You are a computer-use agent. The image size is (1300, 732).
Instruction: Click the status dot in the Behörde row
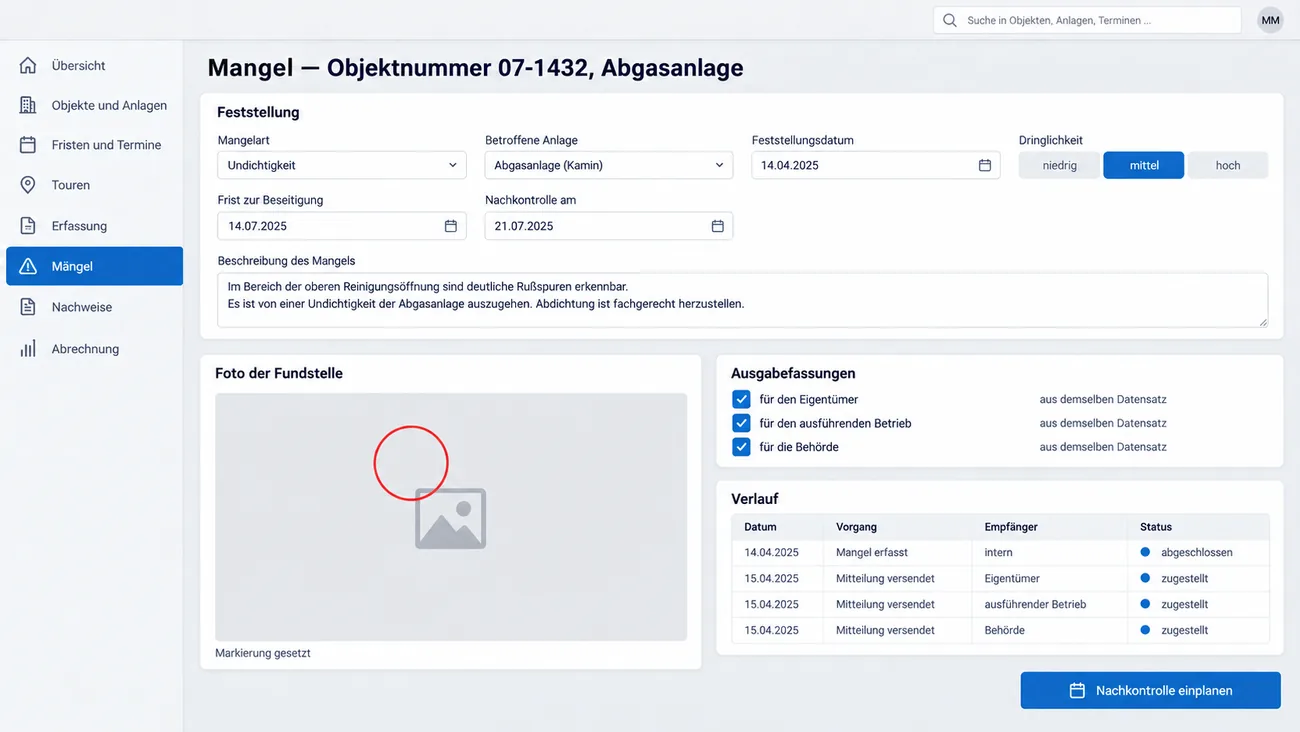click(x=1146, y=630)
